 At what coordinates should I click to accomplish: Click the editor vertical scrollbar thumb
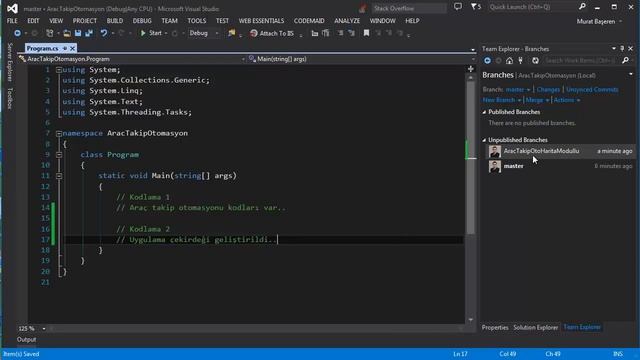point(471,157)
